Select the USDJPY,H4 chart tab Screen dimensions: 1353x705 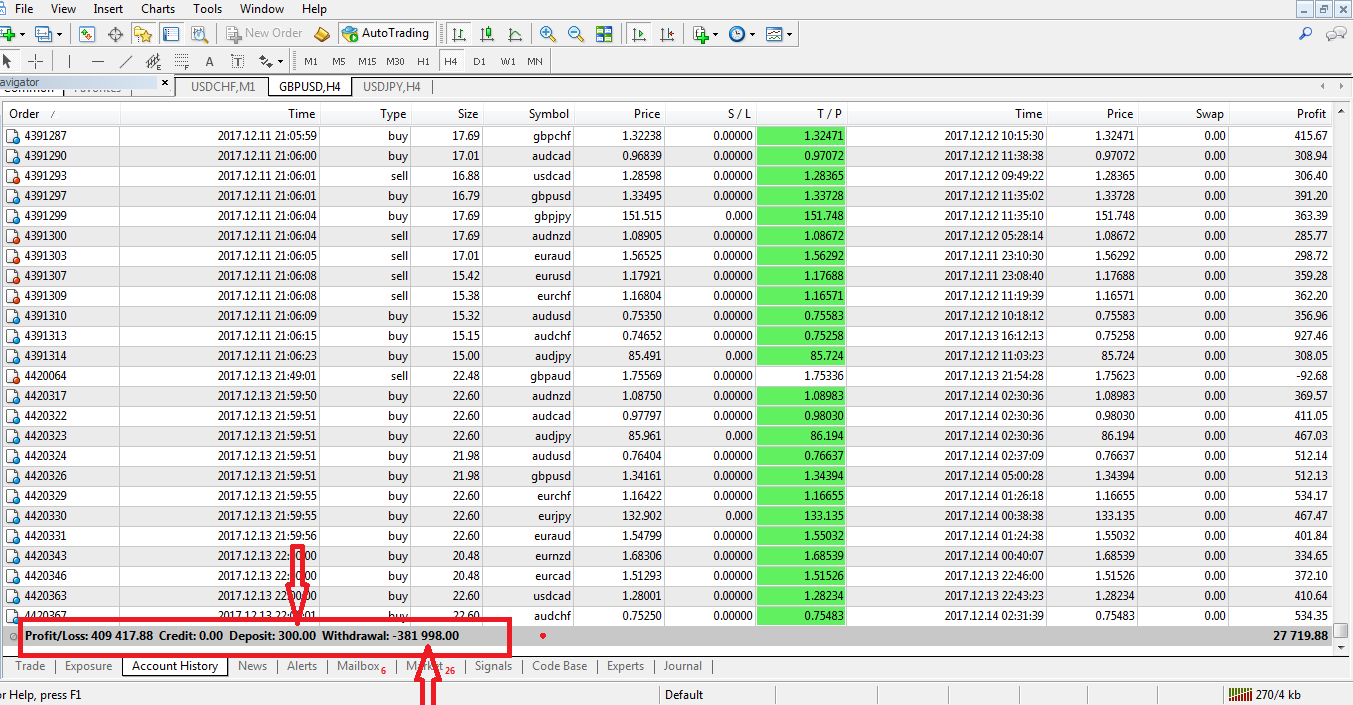(x=391, y=87)
